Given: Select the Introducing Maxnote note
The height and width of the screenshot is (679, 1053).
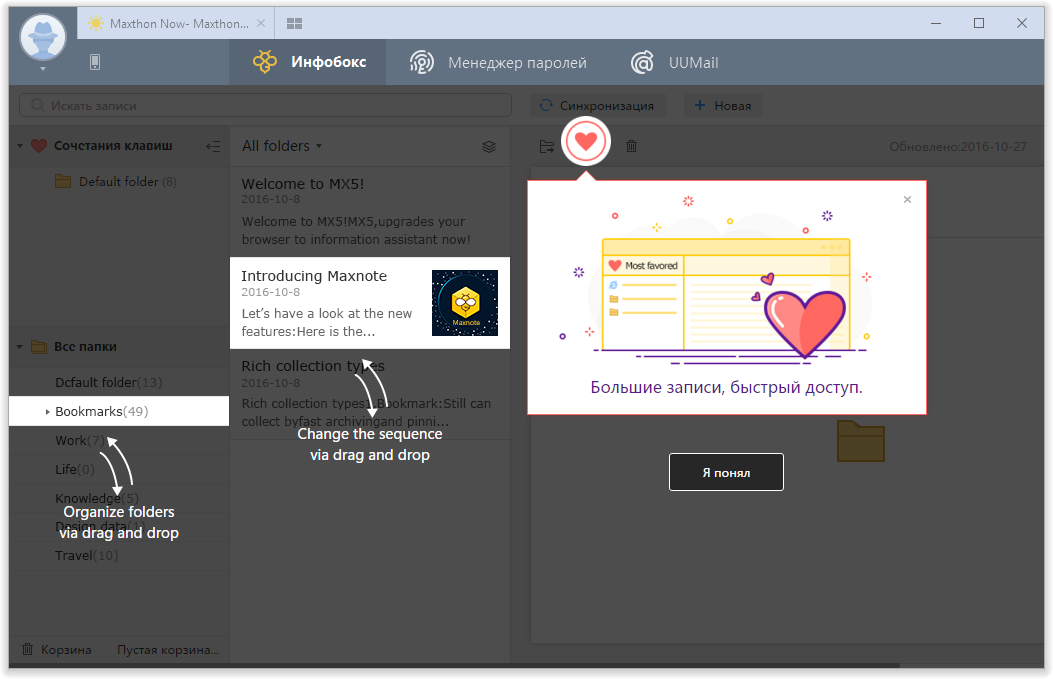Looking at the screenshot, I should (x=370, y=303).
